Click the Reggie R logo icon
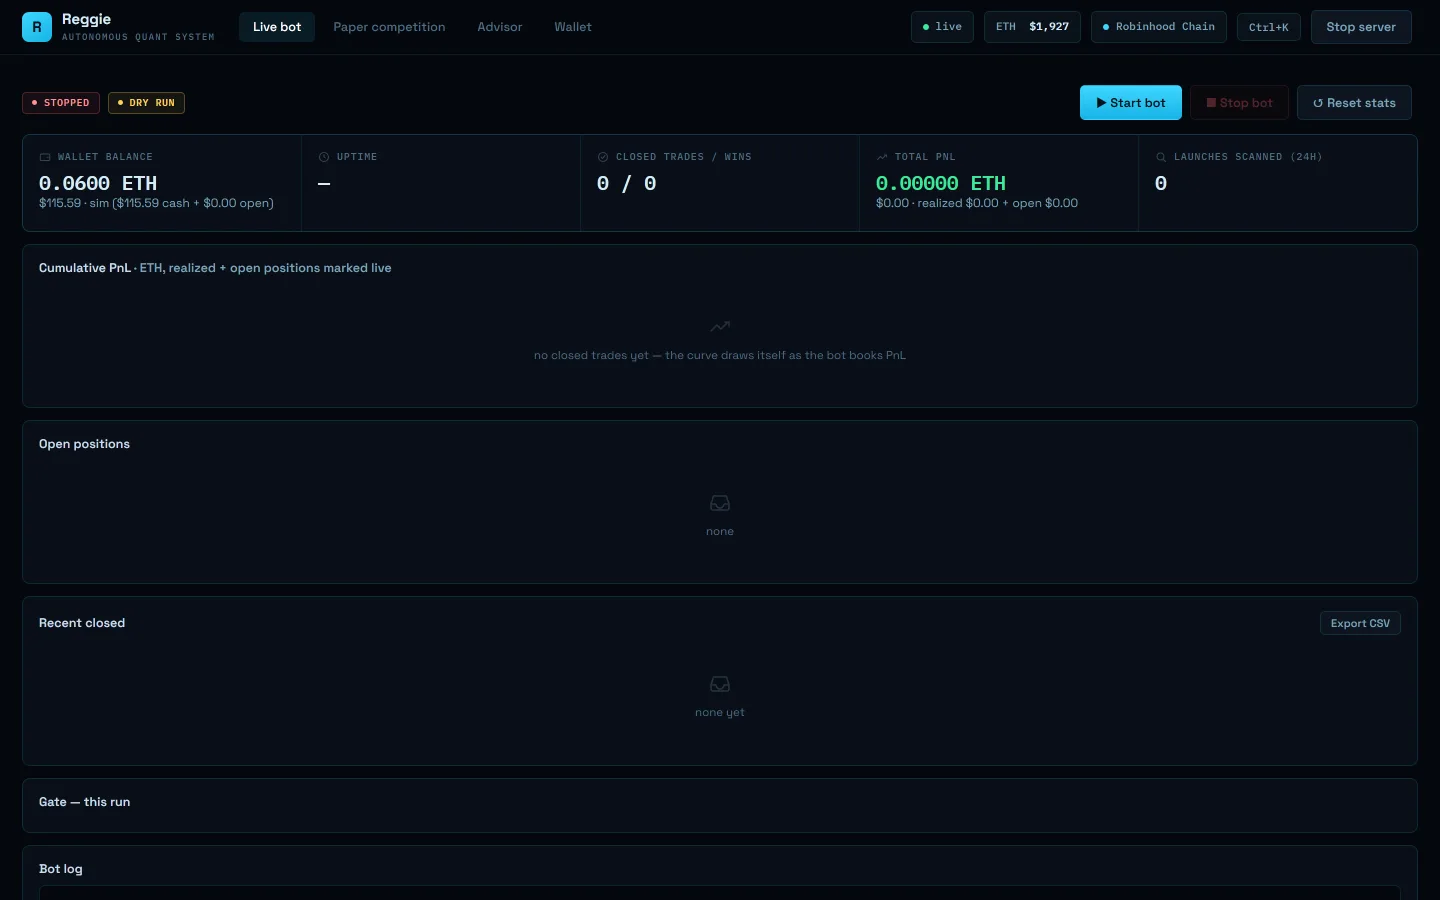This screenshot has height=900, width=1440. [37, 27]
